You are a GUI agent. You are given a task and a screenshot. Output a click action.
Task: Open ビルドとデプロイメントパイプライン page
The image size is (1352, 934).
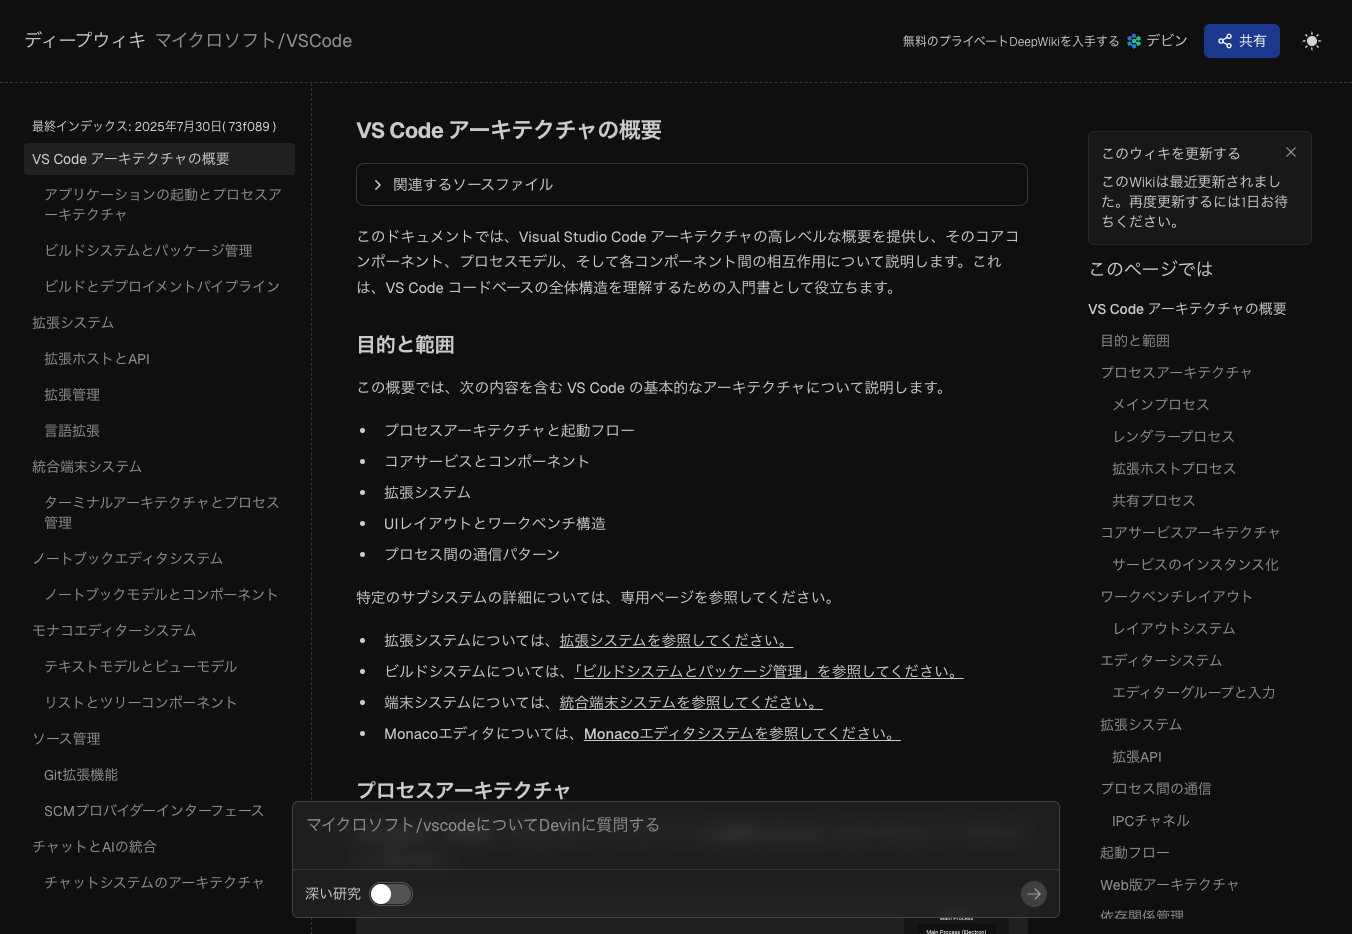[162, 286]
